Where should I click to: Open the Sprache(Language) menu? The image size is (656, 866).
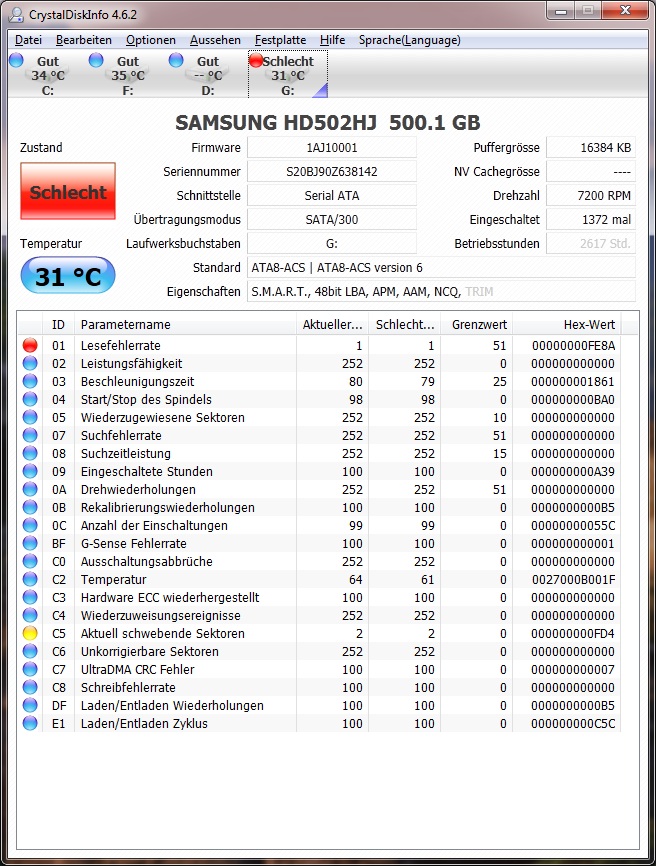coord(409,40)
